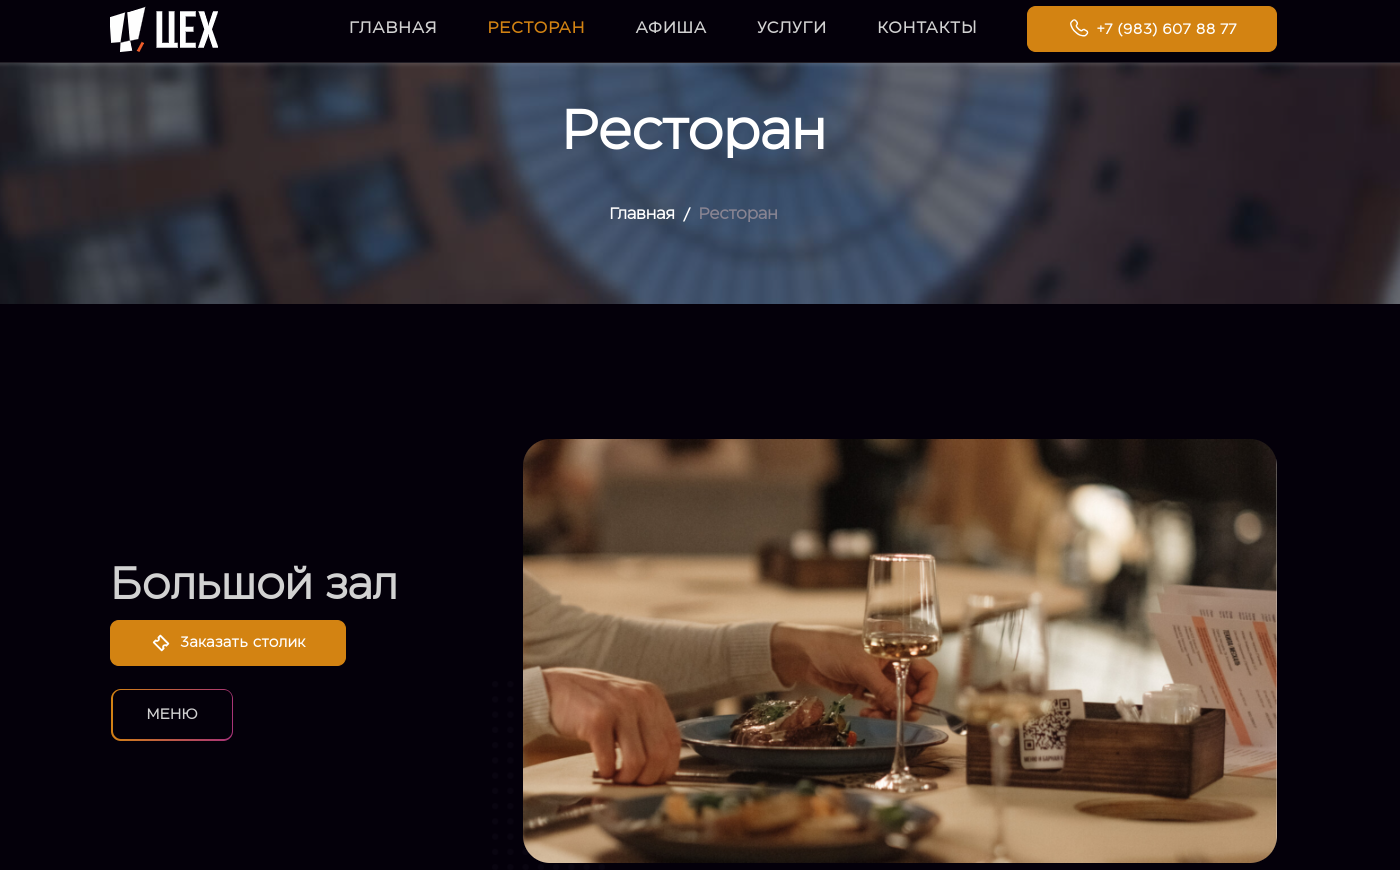Click the Большой зал heading

pos(254,583)
